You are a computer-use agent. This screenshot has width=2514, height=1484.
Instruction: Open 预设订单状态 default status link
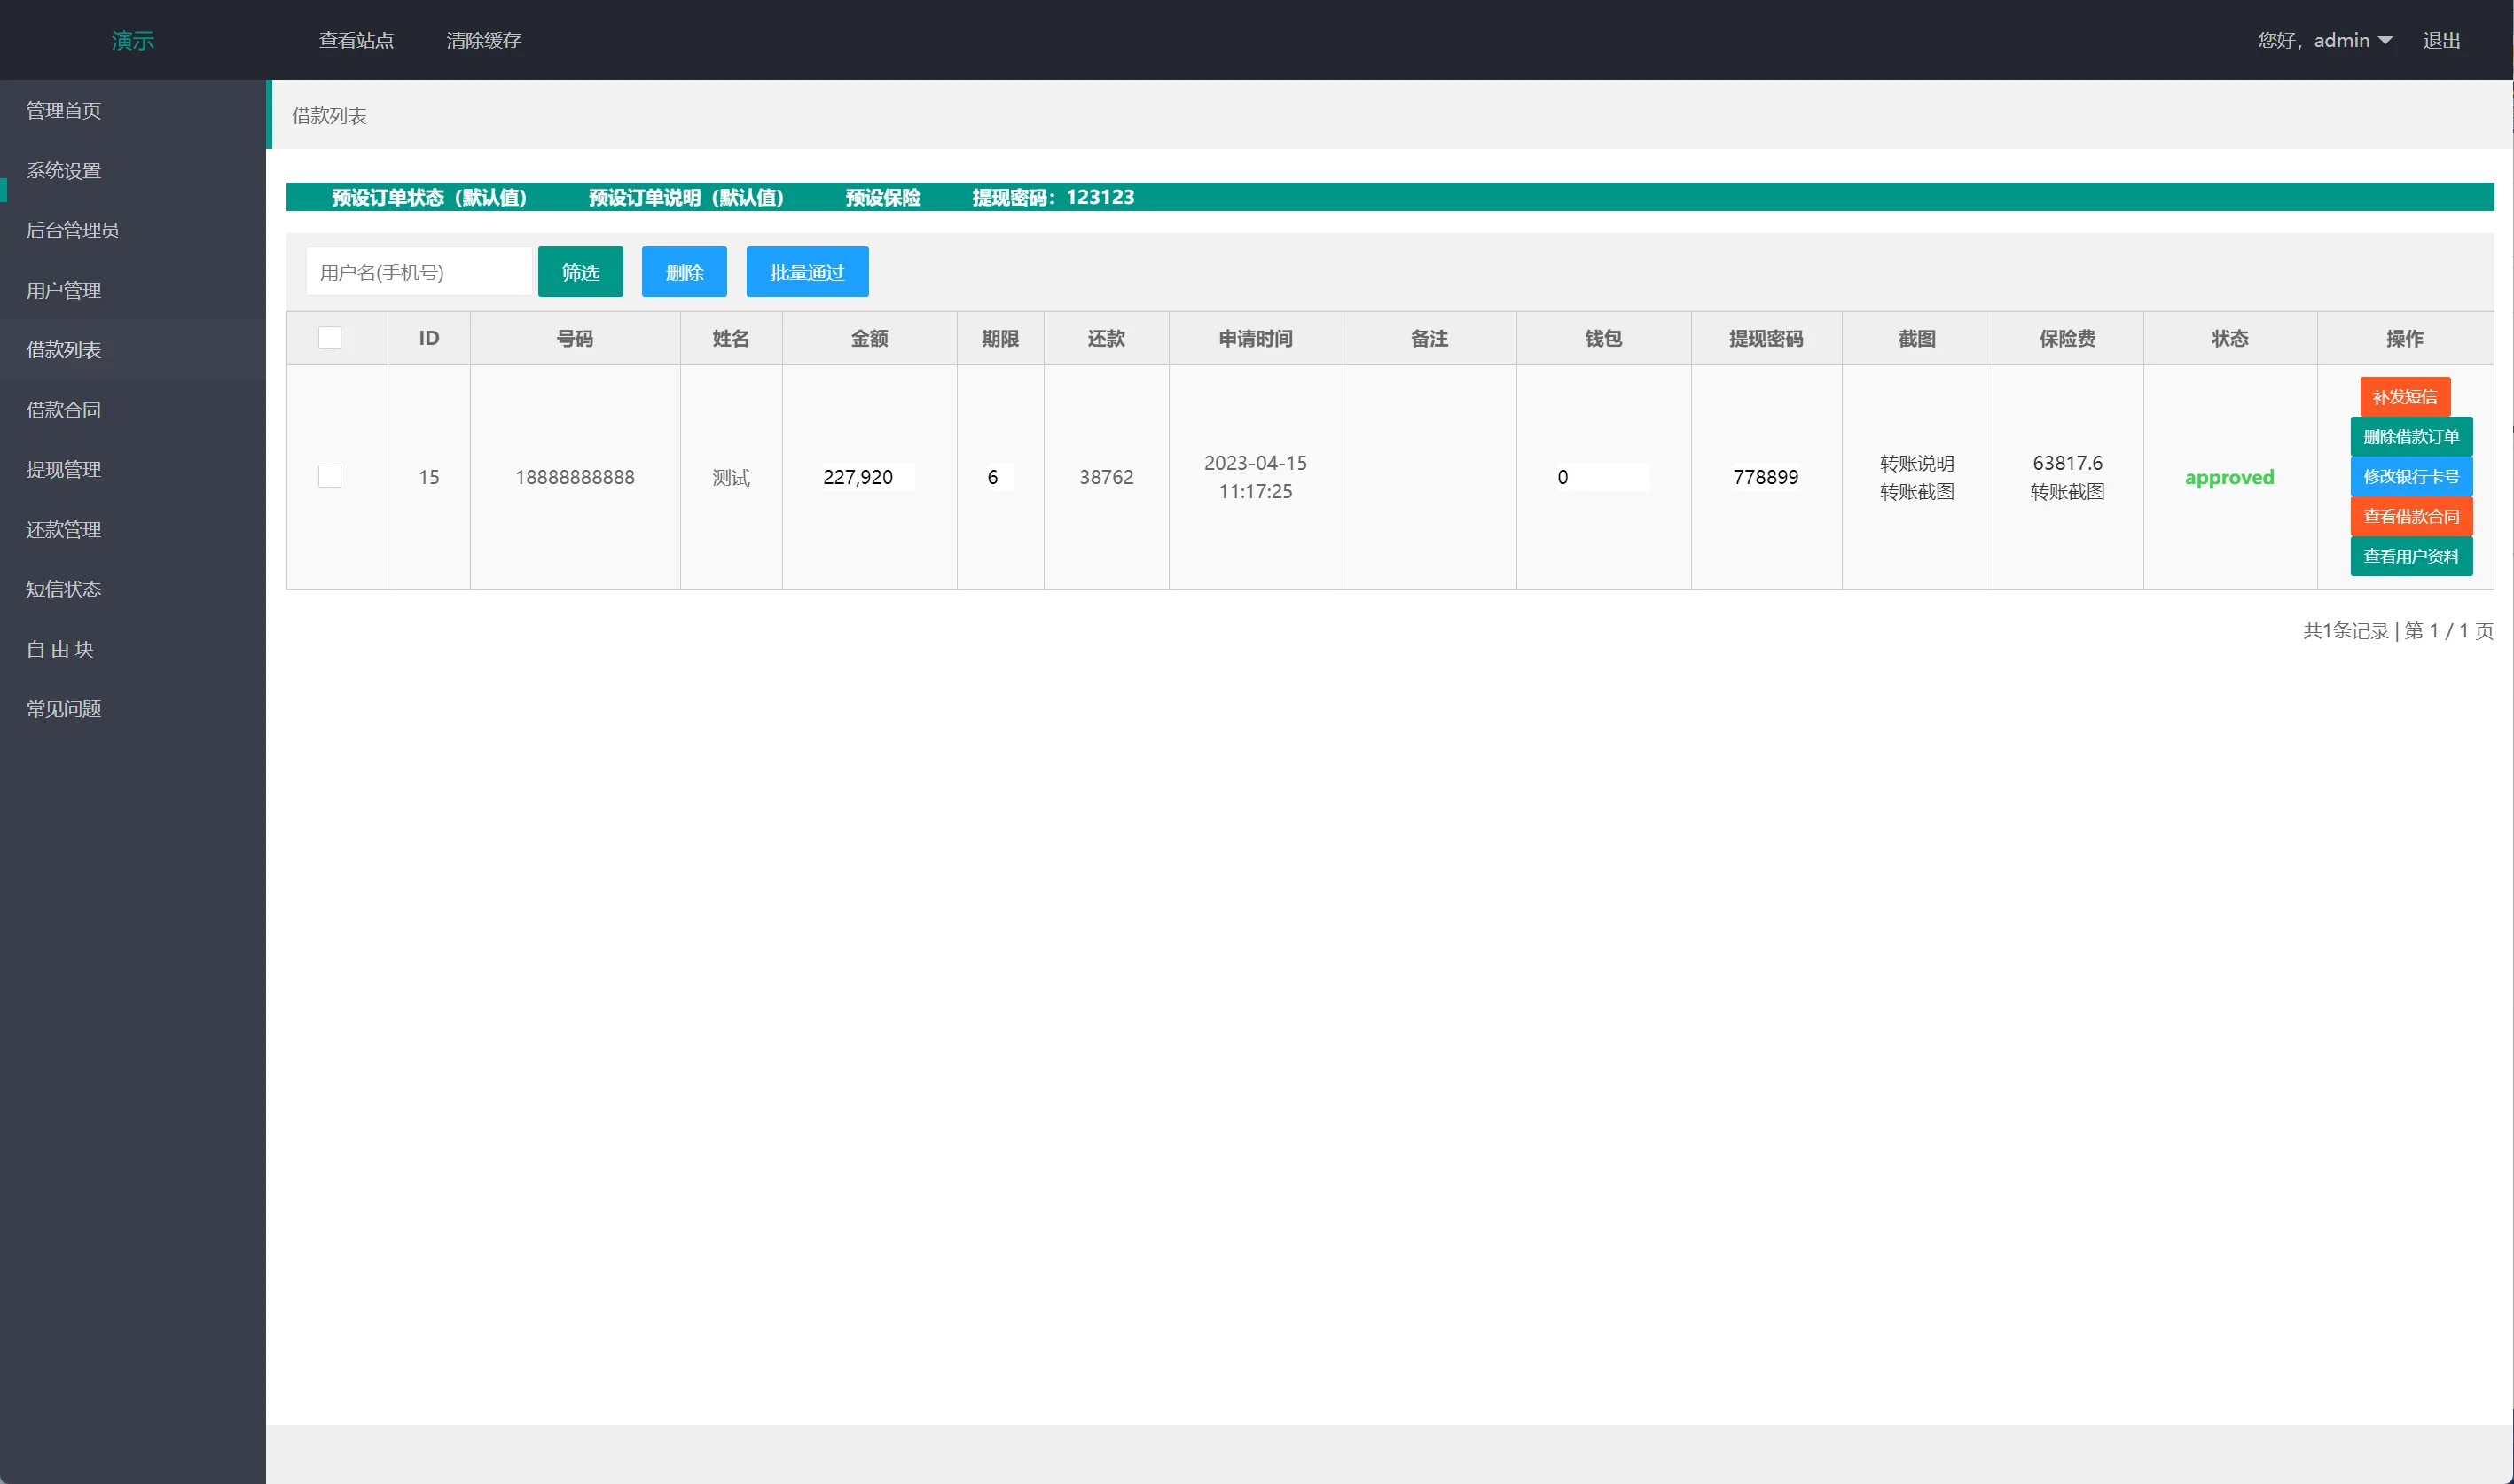[x=429, y=197]
